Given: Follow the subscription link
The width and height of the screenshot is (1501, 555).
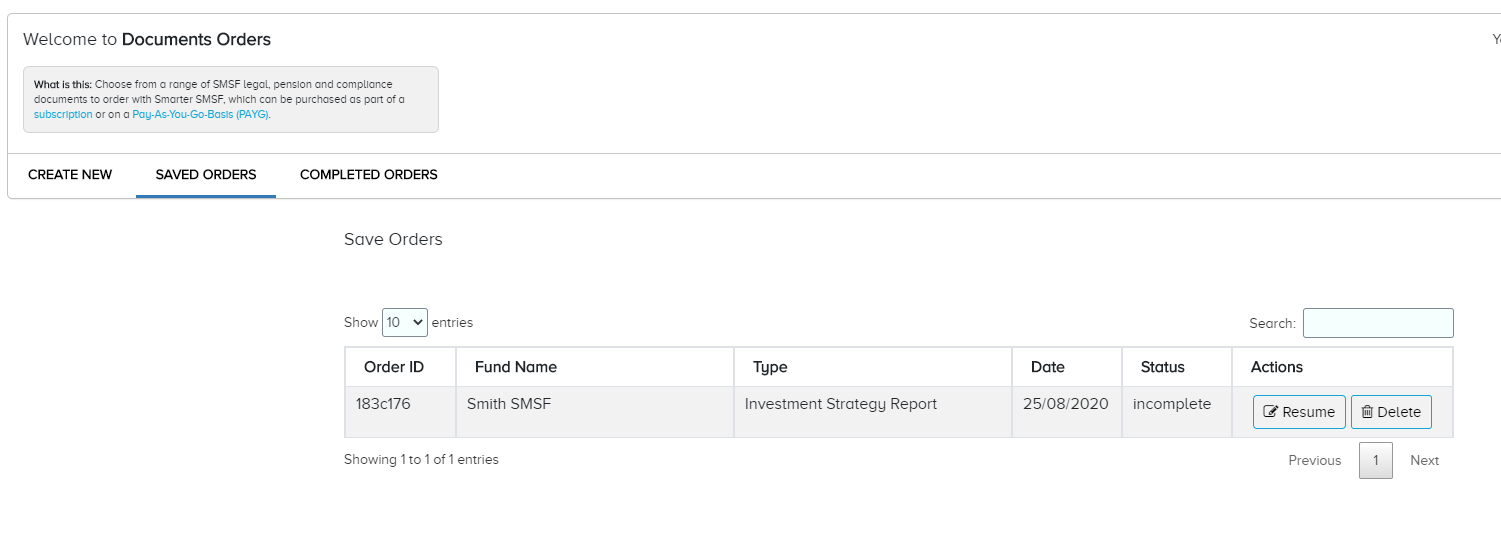Looking at the screenshot, I should [63, 114].
